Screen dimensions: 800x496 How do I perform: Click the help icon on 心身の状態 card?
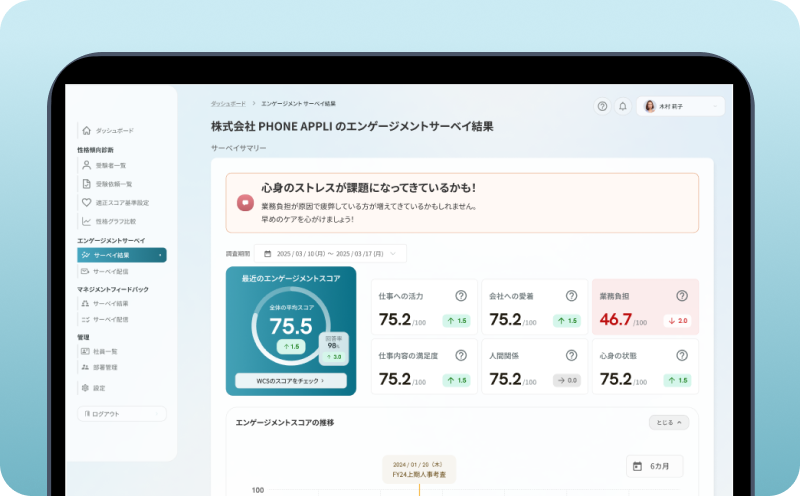(x=682, y=355)
